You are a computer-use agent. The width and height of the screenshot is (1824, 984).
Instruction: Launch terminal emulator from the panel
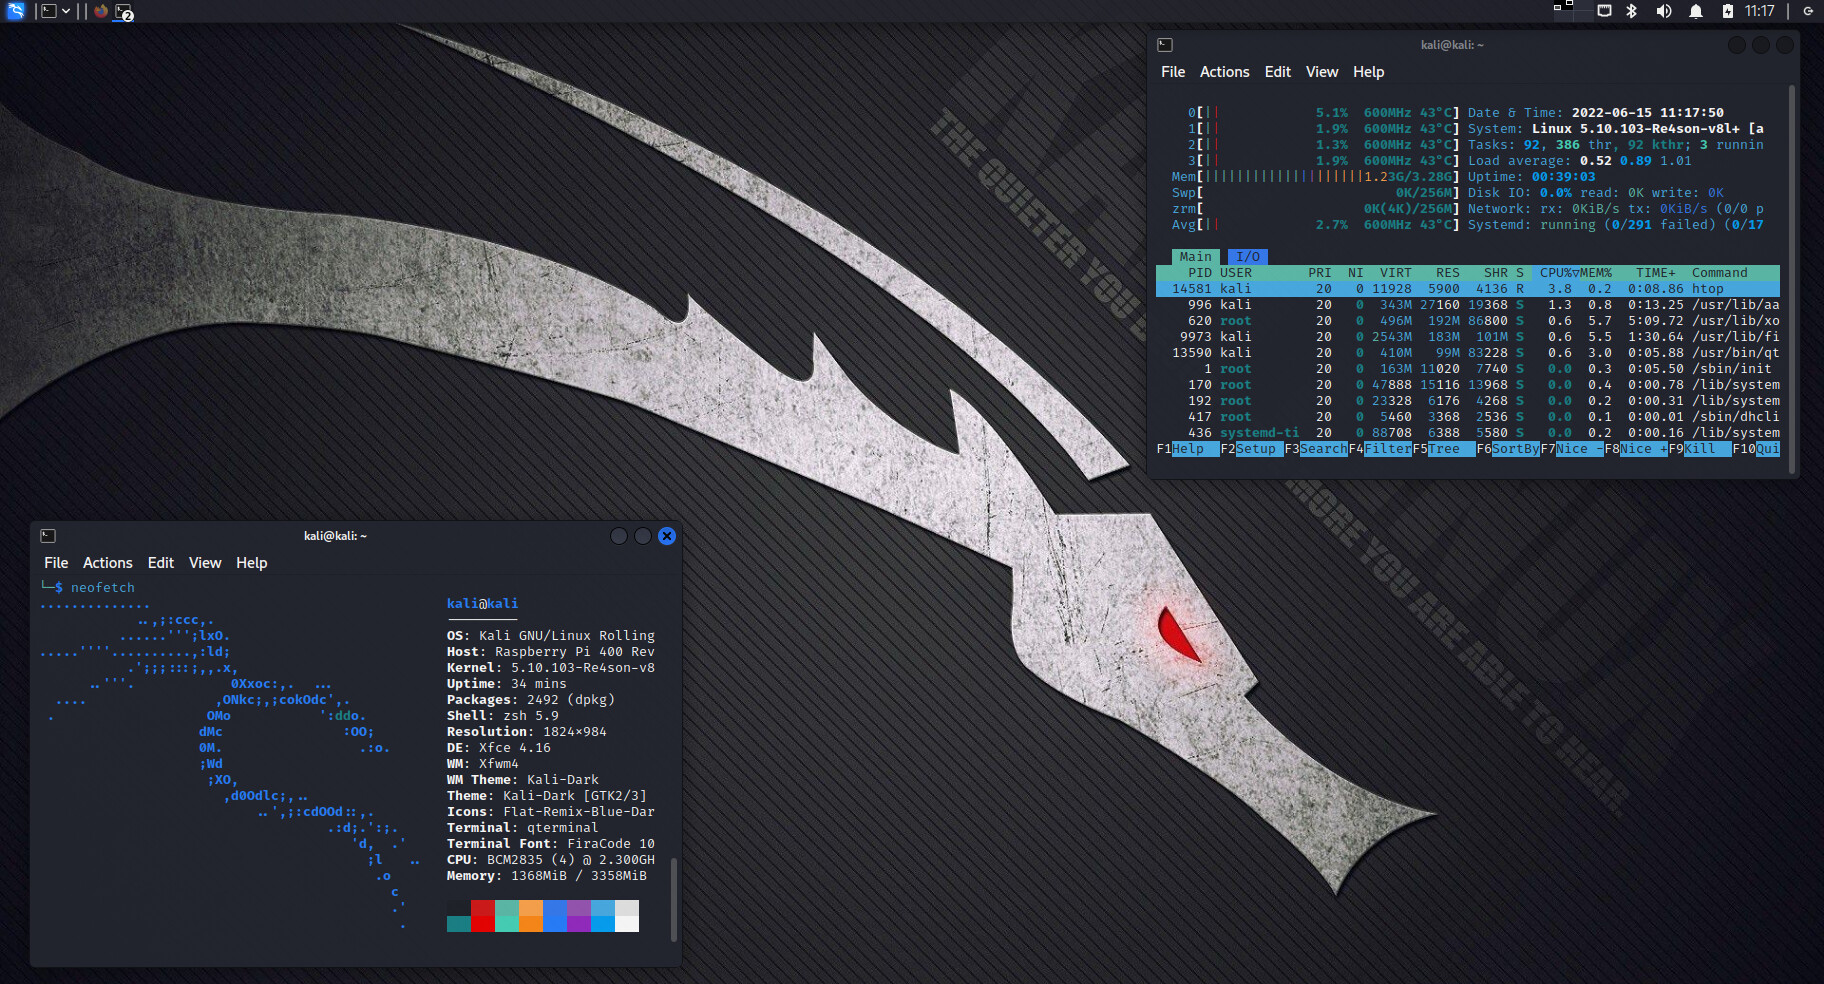(48, 11)
